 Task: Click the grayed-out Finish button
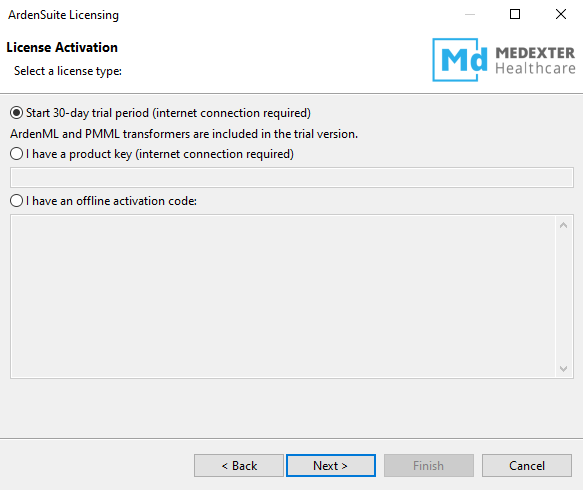(x=429, y=465)
